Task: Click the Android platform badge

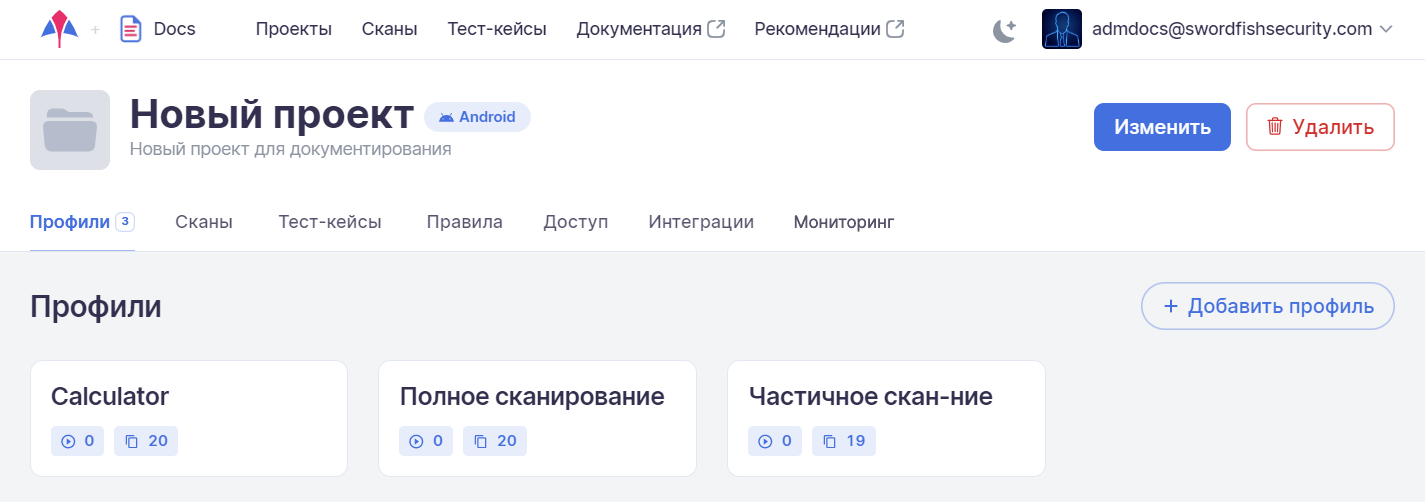Action: (477, 117)
